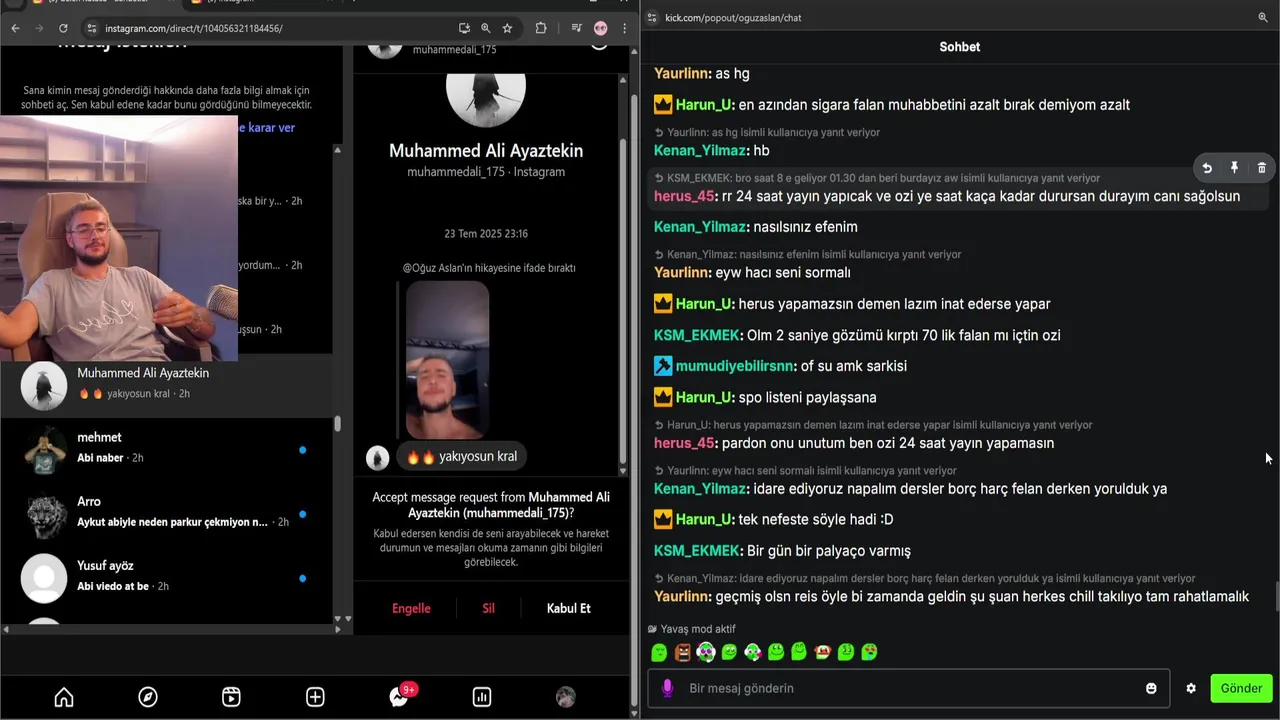The image size is (1280, 720).
Task: Open Instagram Messenger icon with 9+ badge
Action: [x=399, y=696]
